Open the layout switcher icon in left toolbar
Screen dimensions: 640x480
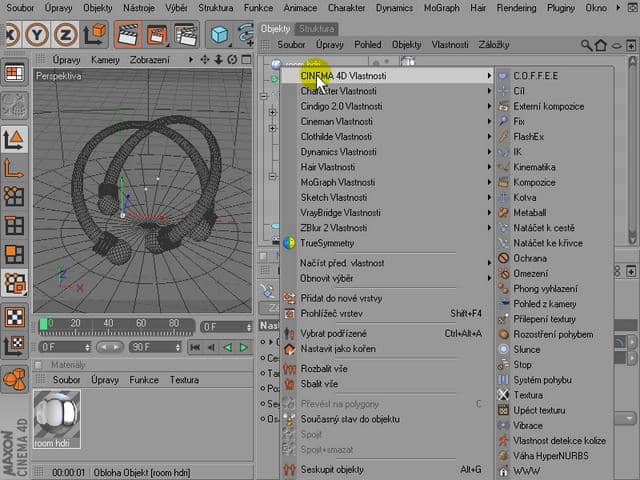pyautogui.click(x=15, y=72)
